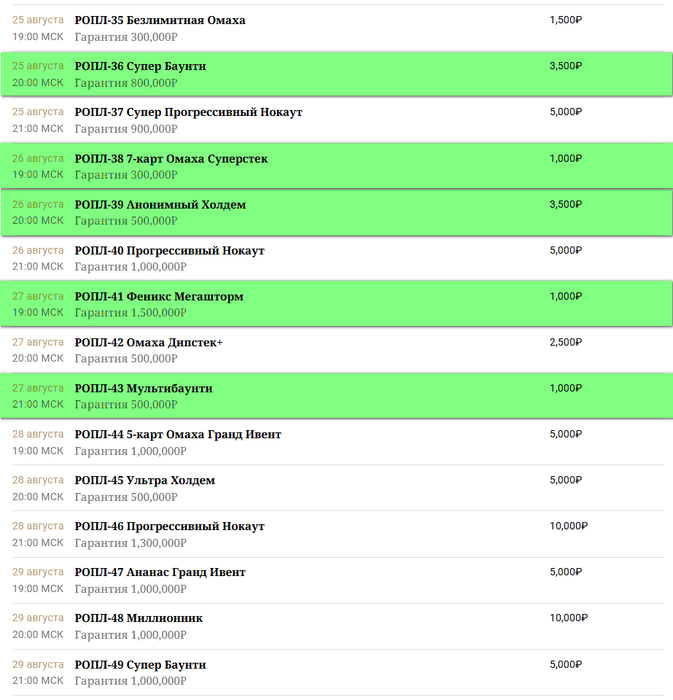This screenshot has width=673, height=700.
Task: Click Гарантия 1,000,000₽ under РОПЛ-47
Action: [130, 589]
